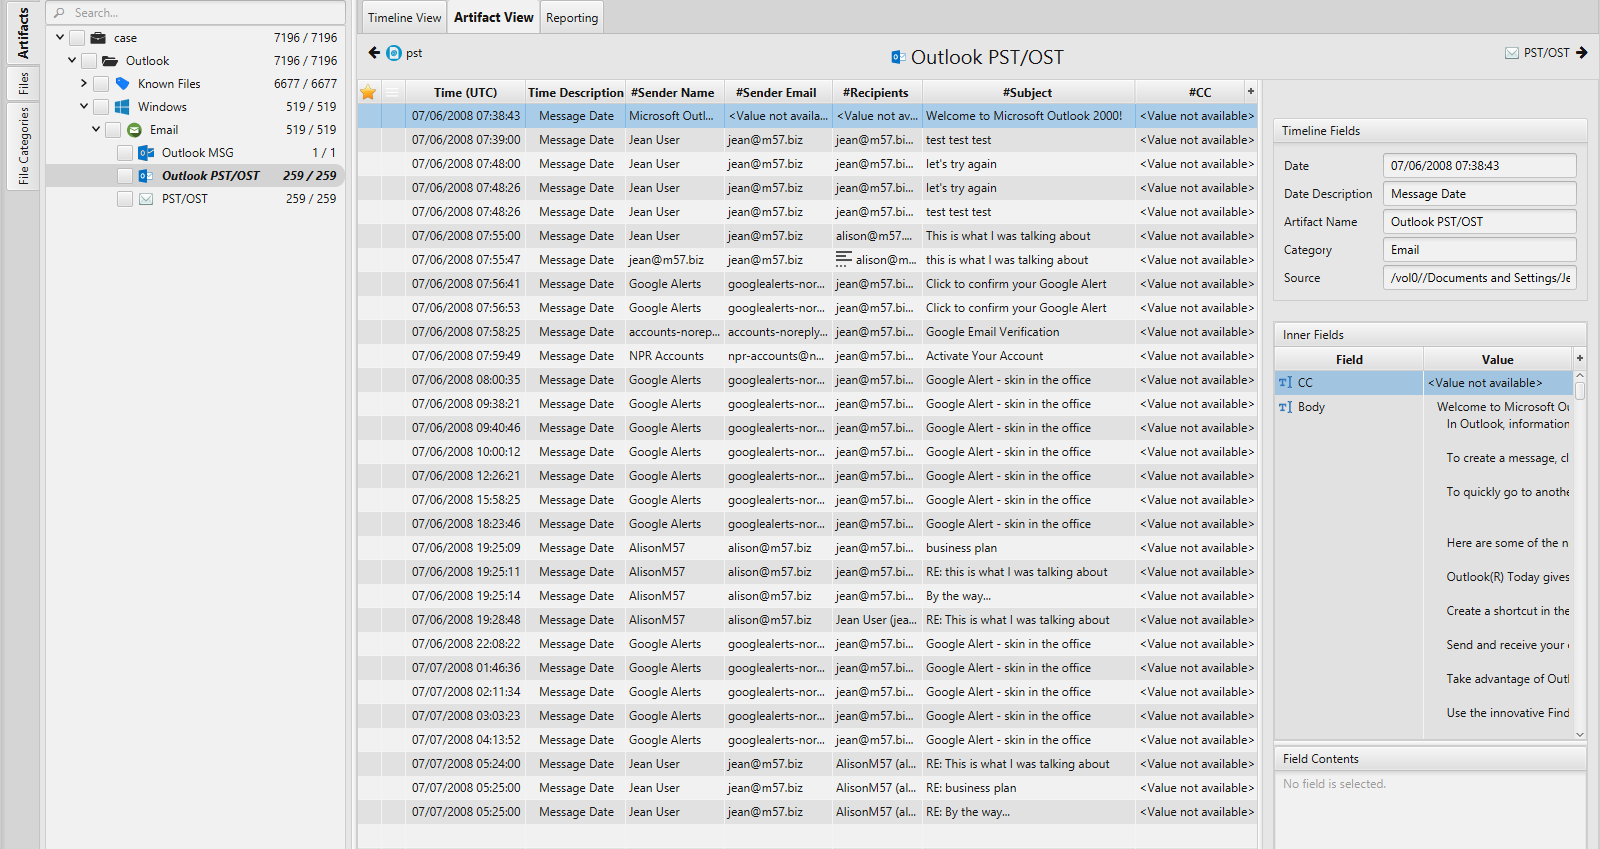The image size is (1600, 849).
Task: Click the Windows logo icon in tree
Action: tap(122, 107)
